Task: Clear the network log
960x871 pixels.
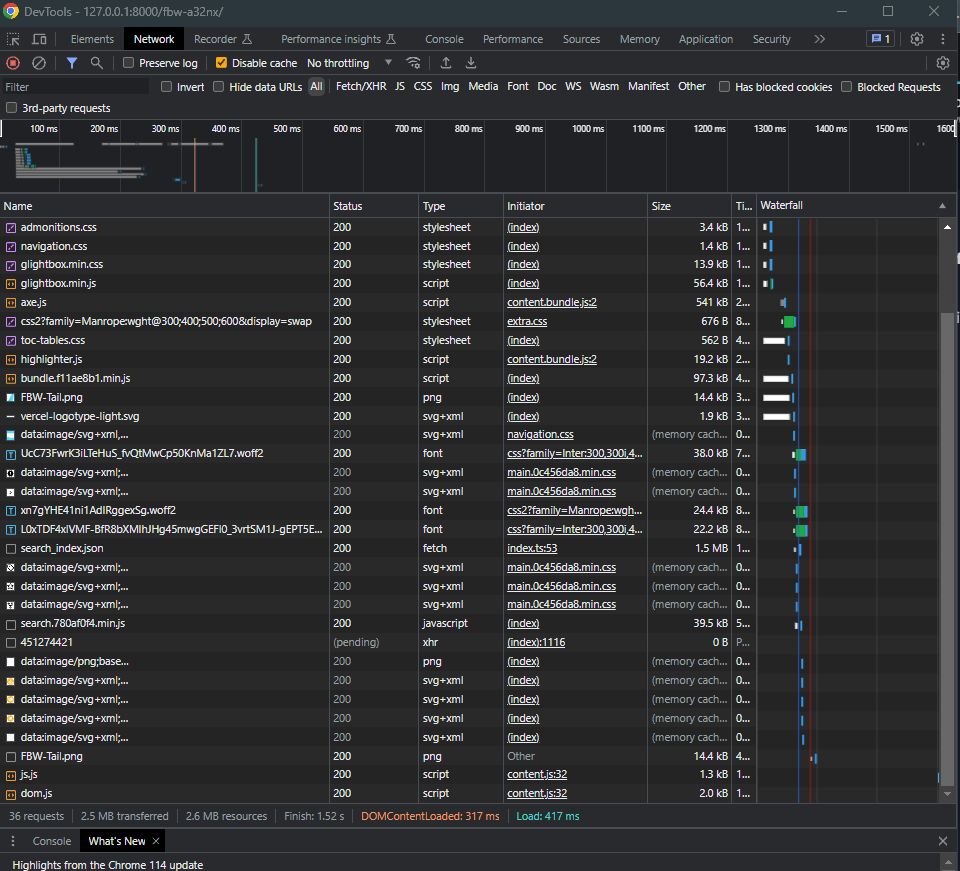Action: tap(39, 63)
